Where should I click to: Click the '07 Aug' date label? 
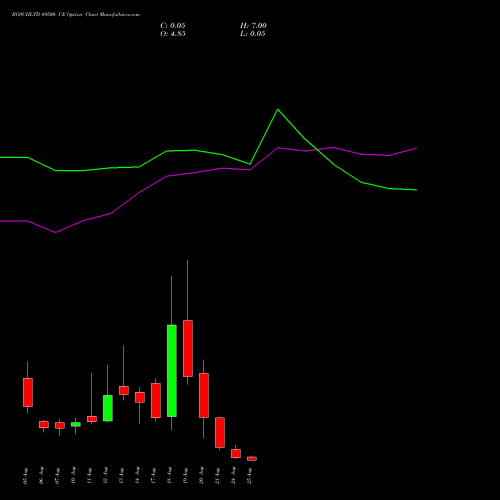(x=58, y=476)
